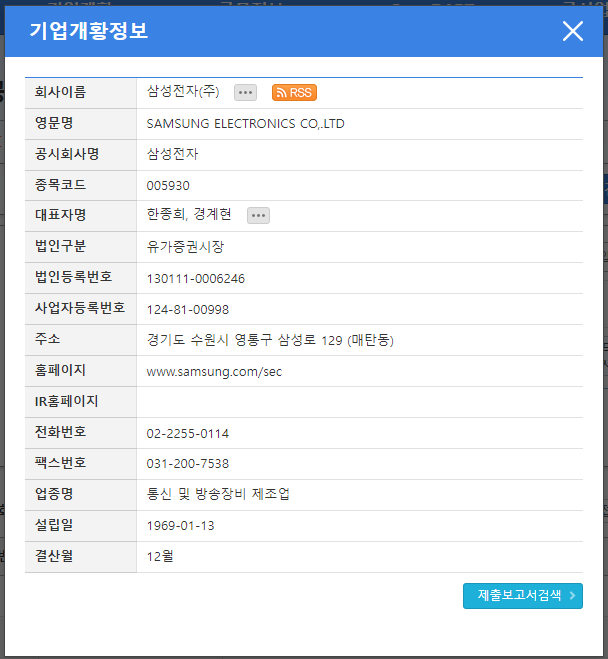
Task: Click the 팩스번호 row label
Action: click(x=61, y=463)
